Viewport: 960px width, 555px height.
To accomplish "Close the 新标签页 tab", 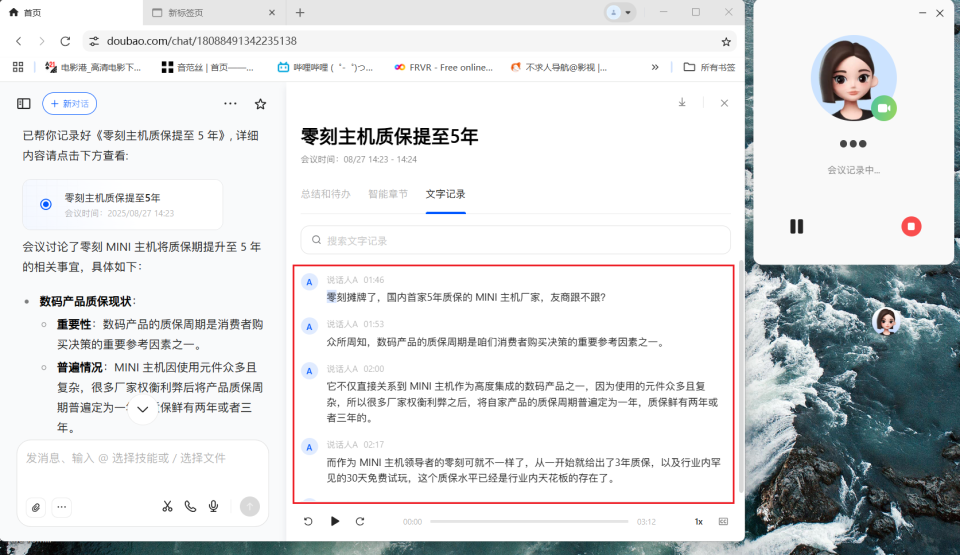I will tap(272, 12).
